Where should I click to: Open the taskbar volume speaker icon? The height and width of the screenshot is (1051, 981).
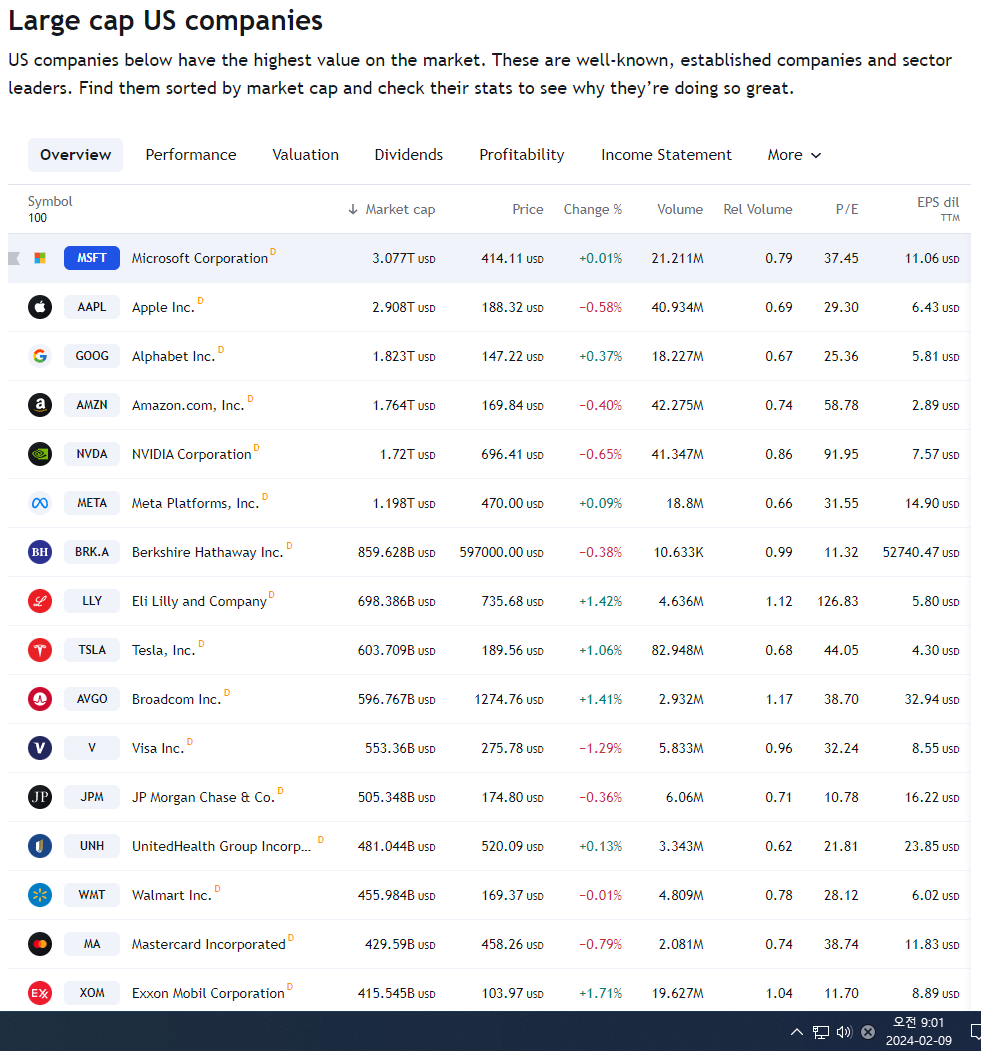844,1032
